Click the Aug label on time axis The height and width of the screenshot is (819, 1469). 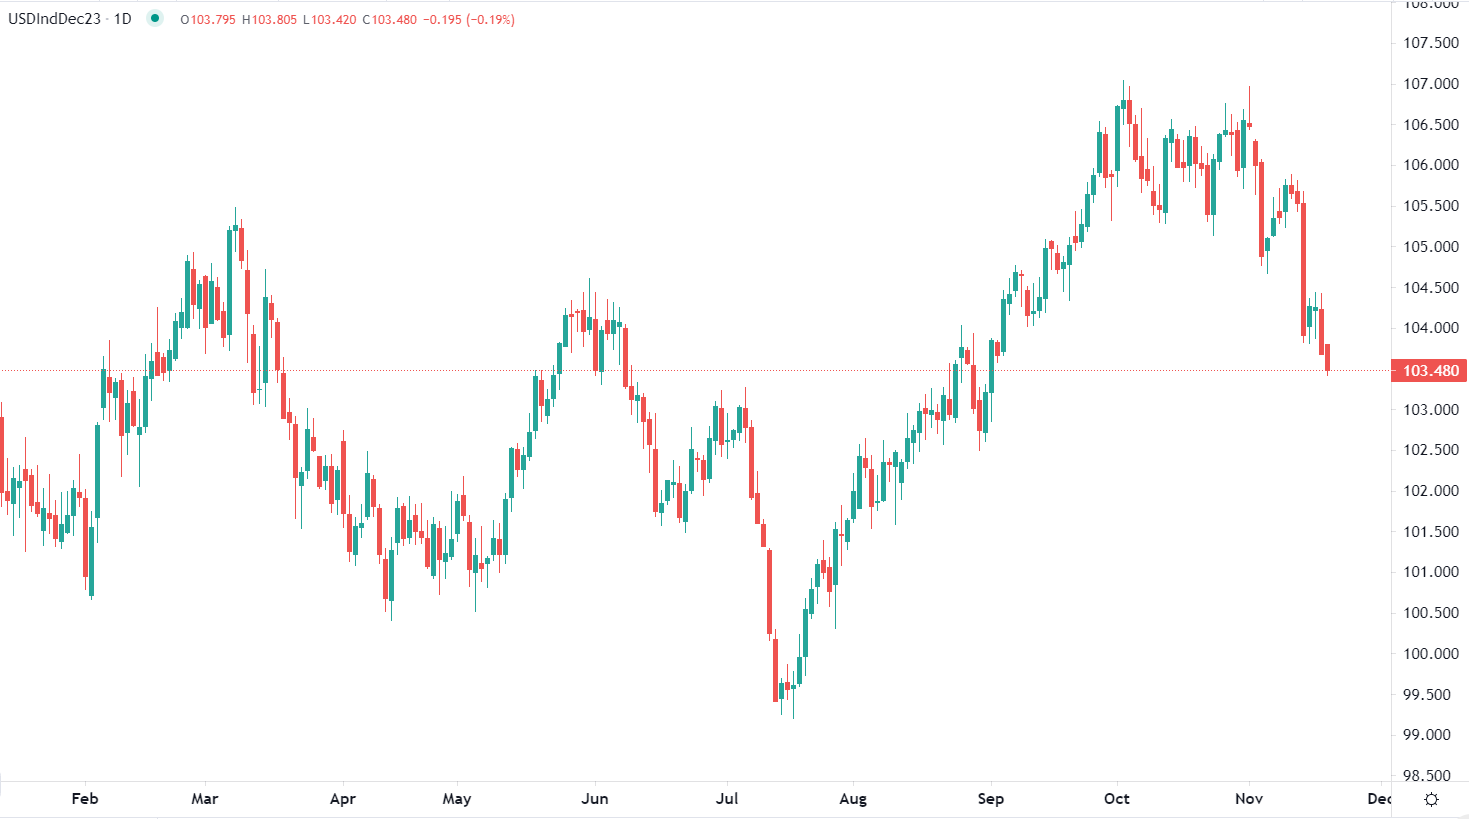click(x=853, y=799)
